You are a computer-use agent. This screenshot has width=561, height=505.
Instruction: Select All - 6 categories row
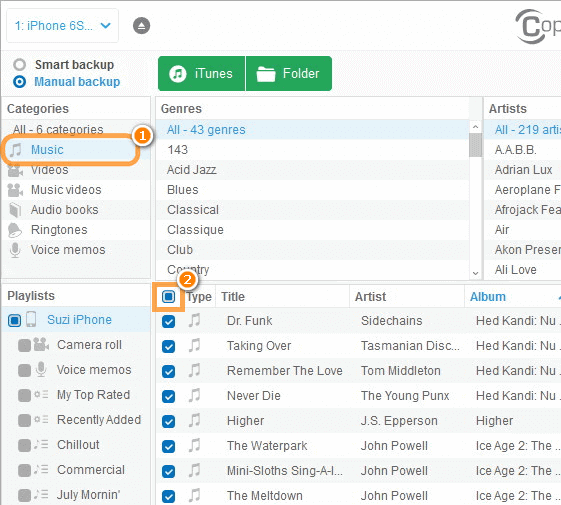(76, 129)
